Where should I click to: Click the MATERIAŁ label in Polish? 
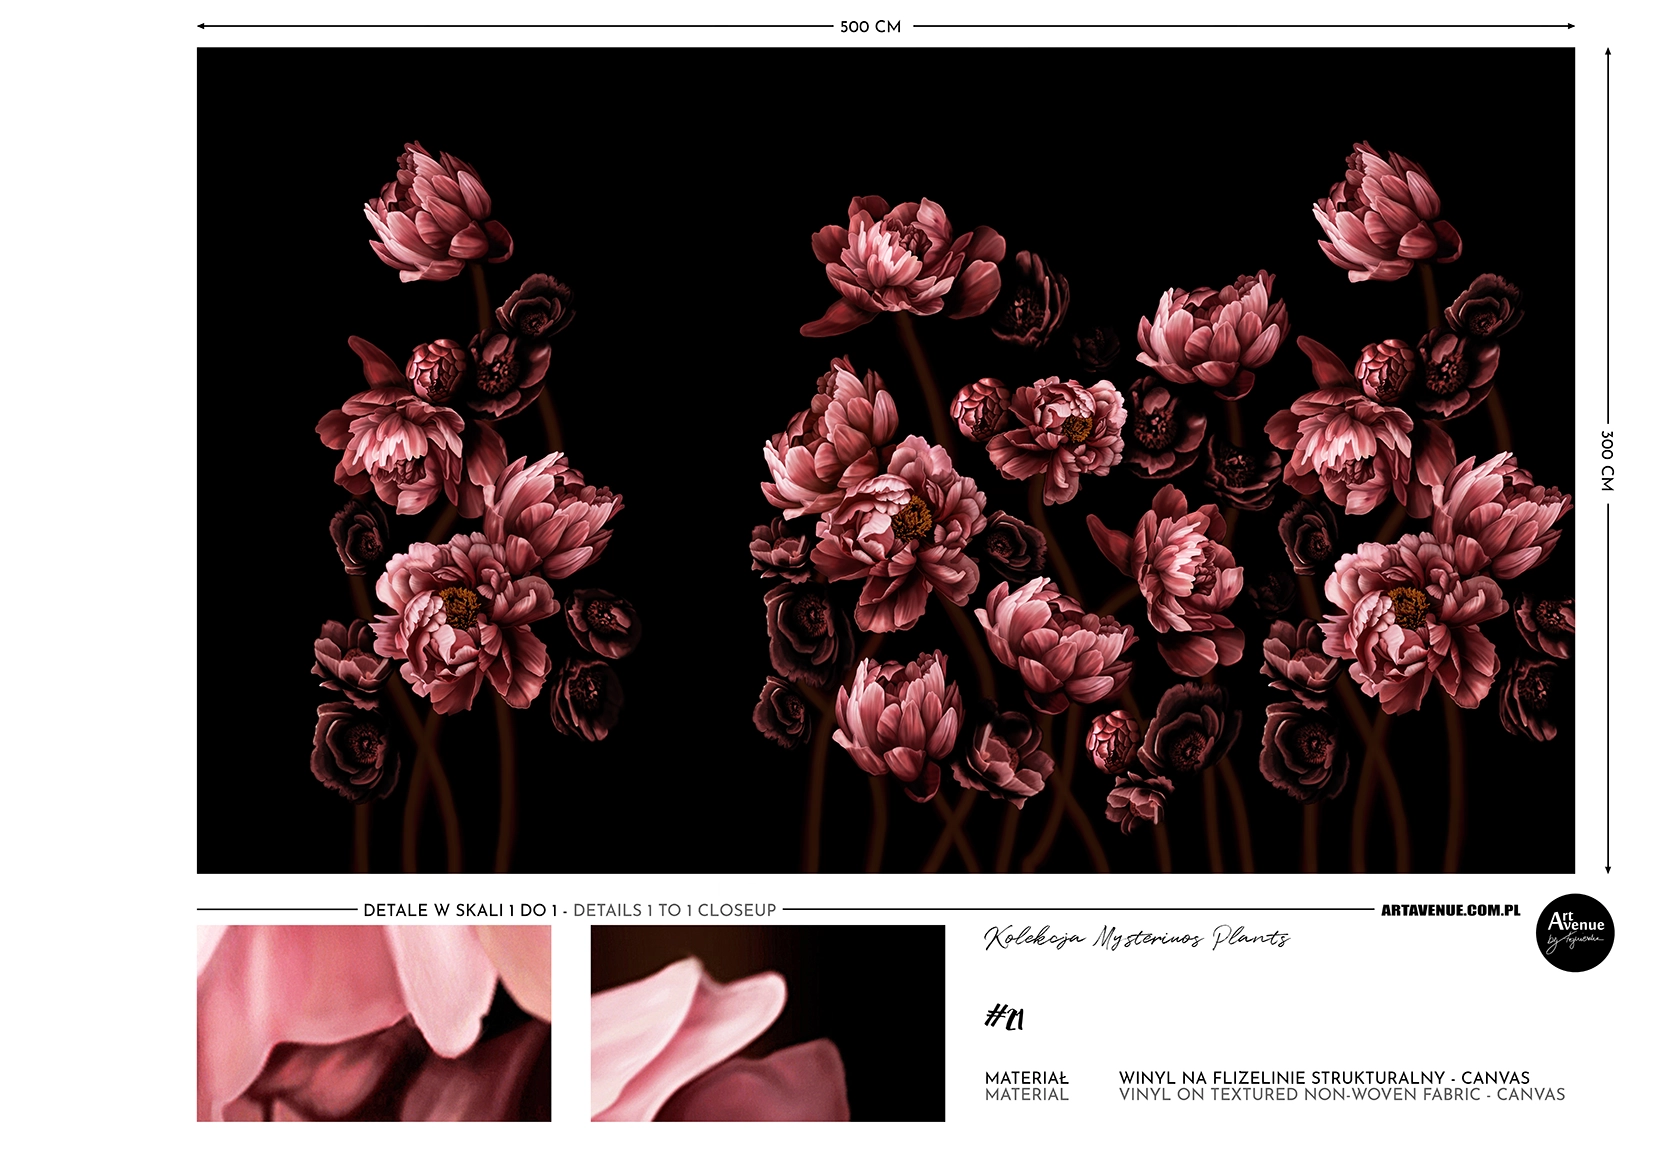(x=1026, y=1078)
